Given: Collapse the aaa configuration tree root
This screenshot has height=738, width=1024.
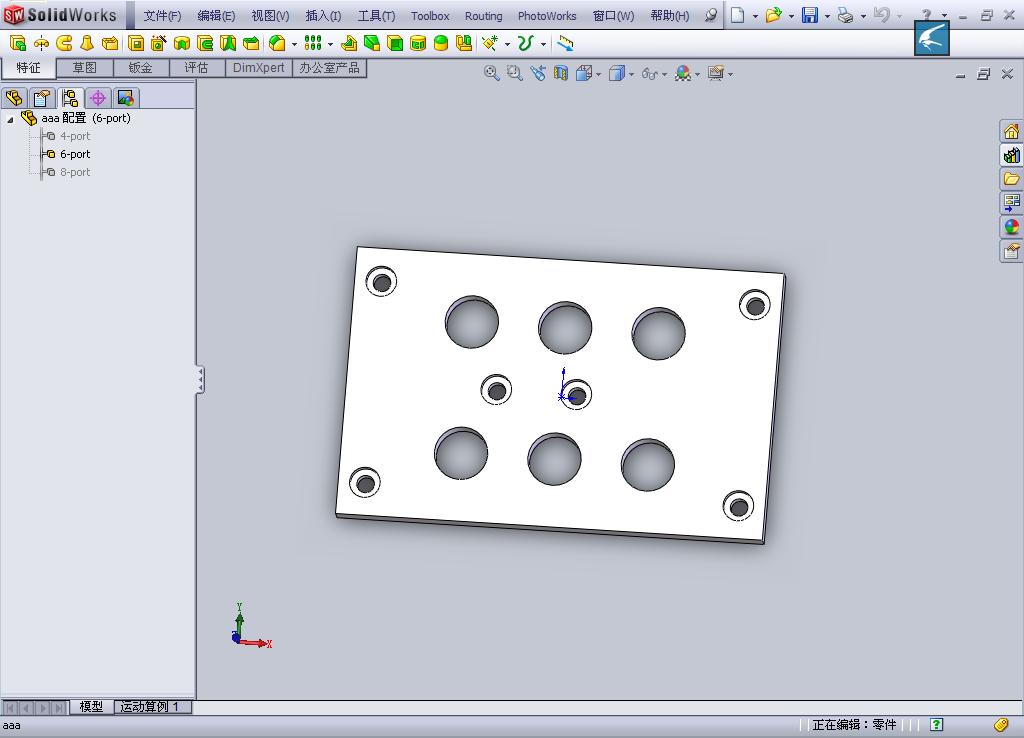Looking at the screenshot, I should point(10,120).
